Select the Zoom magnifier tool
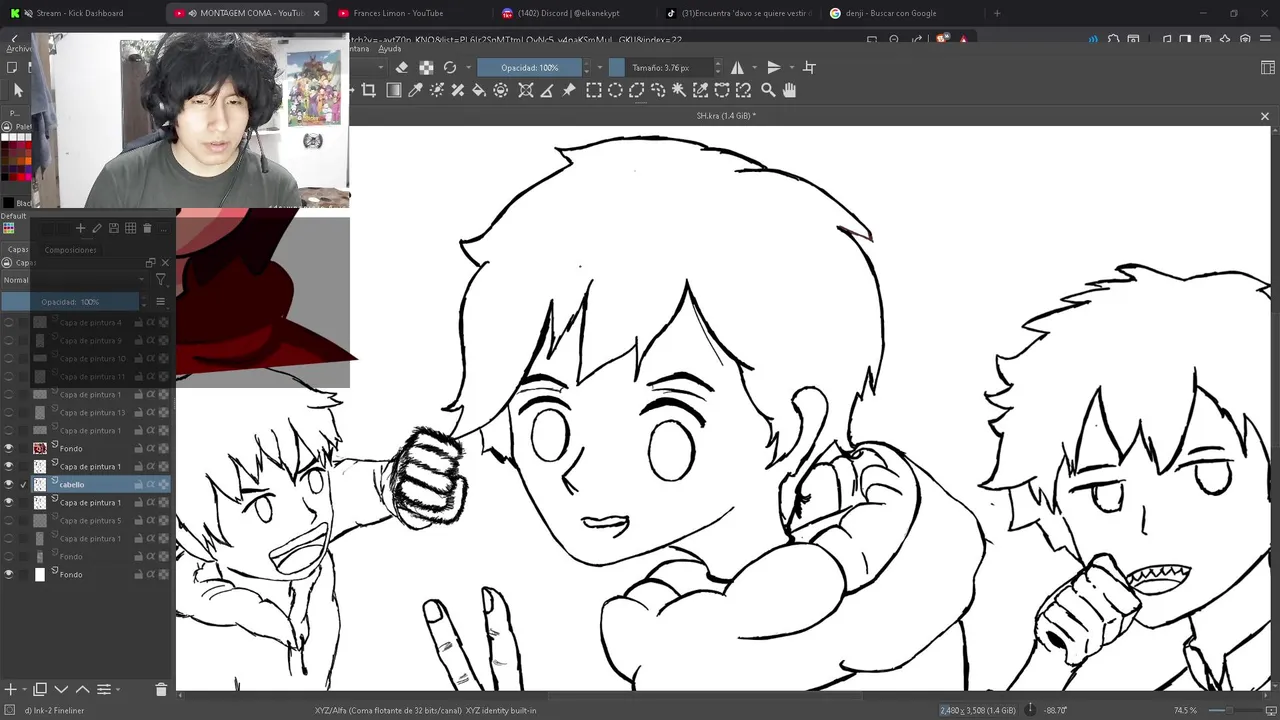Screen dimensions: 1280x720 pyautogui.click(x=768, y=90)
